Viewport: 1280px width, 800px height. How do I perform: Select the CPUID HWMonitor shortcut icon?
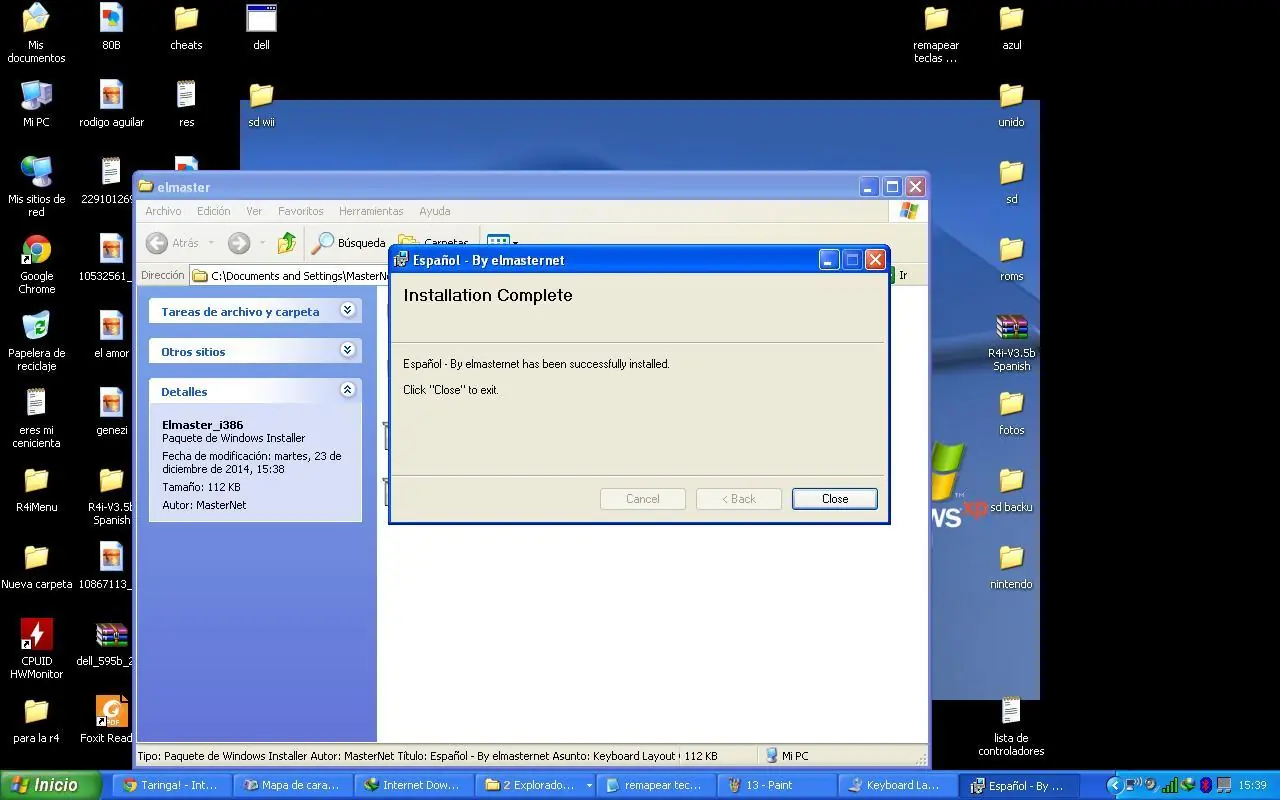[36, 649]
